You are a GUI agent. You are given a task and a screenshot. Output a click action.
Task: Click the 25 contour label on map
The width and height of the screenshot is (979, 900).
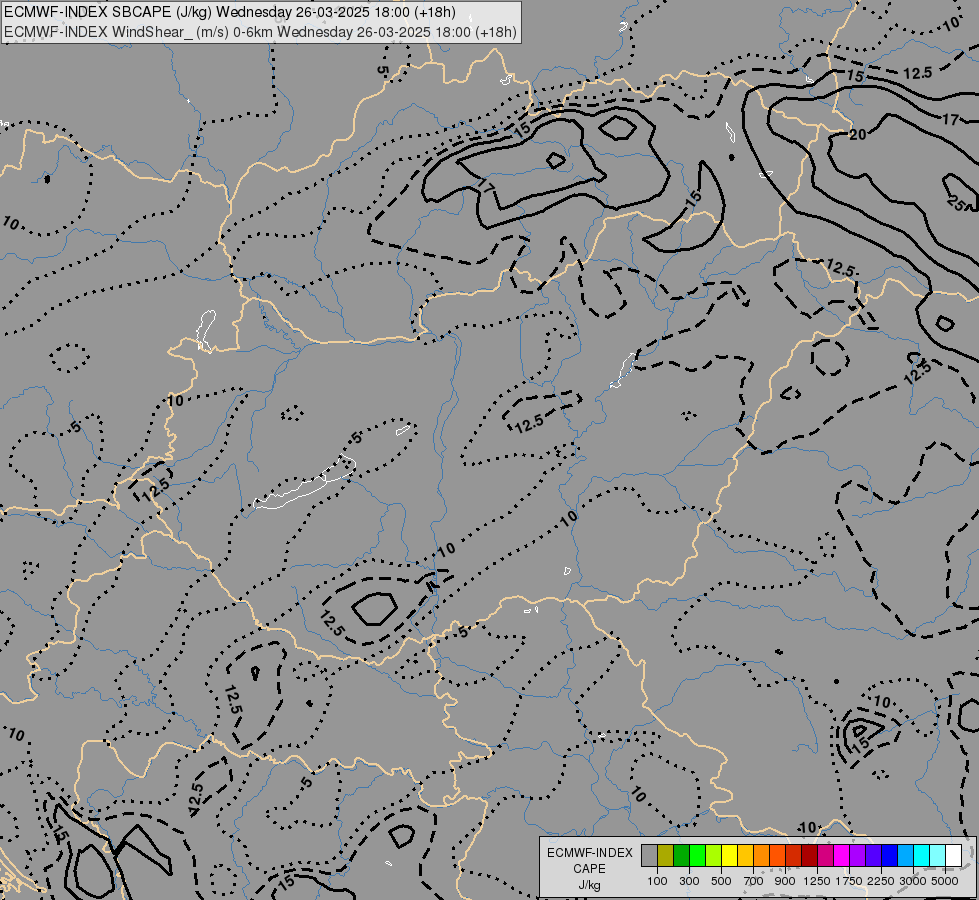click(x=955, y=203)
